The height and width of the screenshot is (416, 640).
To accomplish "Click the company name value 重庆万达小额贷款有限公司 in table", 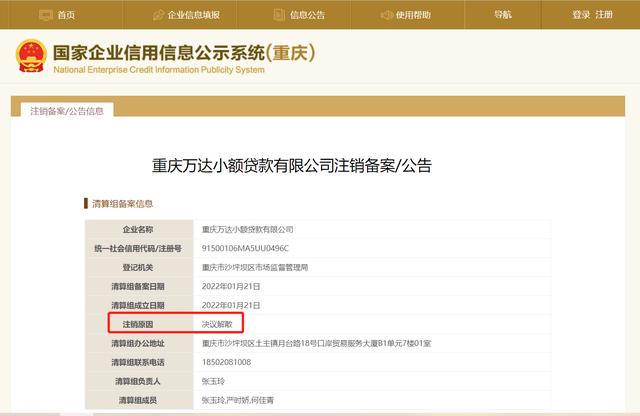I will [247, 229].
